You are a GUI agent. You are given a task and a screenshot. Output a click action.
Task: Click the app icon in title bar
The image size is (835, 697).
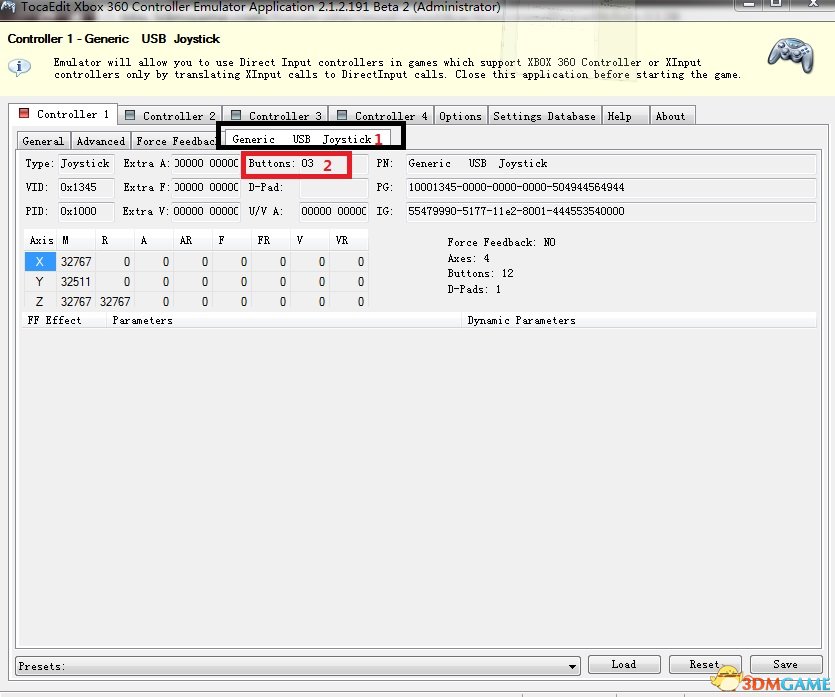tap(7, 7)
